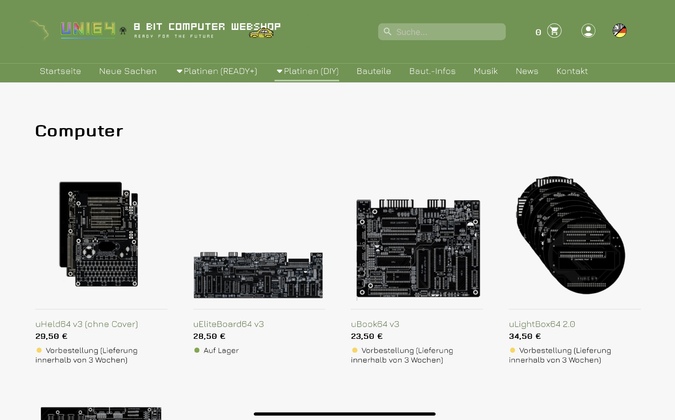This screenshot has width=675, height=420.
Task: Open the Kontakt page
Action: click(572, 71)
